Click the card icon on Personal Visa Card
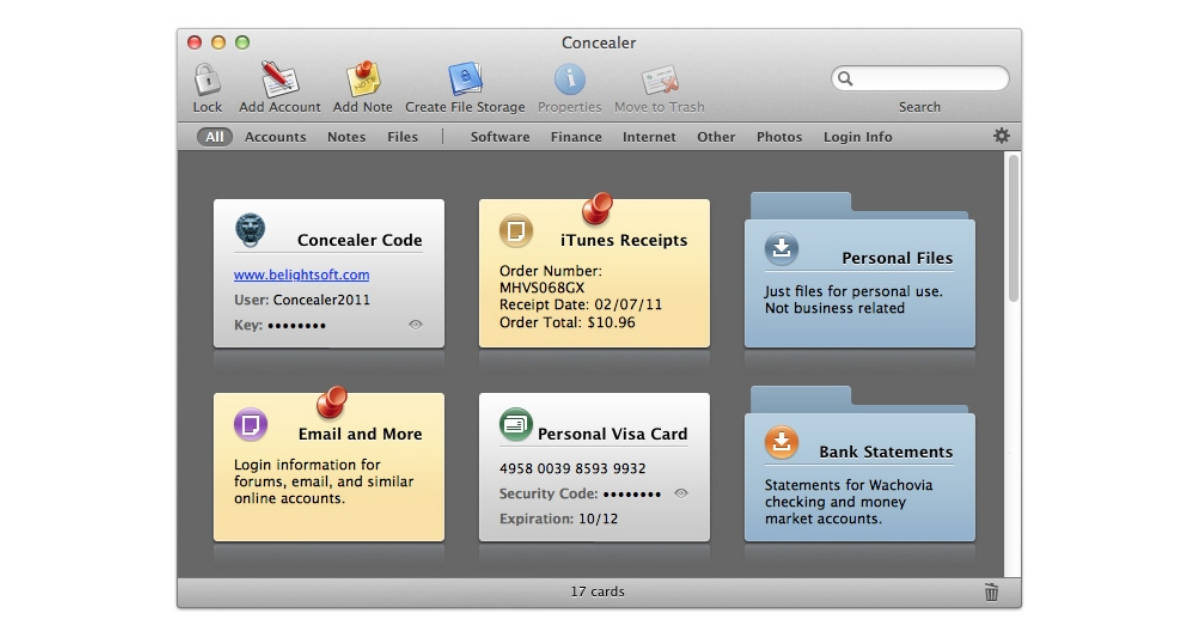The width and height of the screenshot is (1200, 630). point(514,424)
